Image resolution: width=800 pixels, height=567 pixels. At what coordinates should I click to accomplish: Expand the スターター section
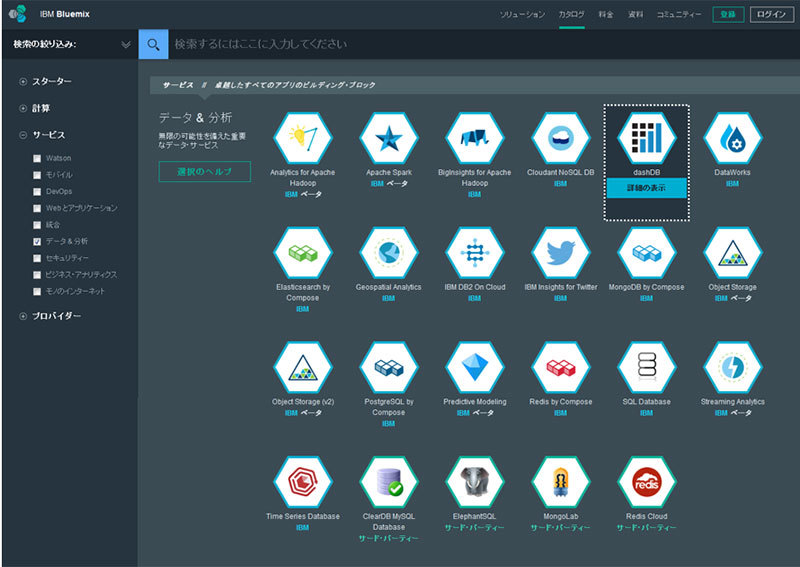(23, 82)
